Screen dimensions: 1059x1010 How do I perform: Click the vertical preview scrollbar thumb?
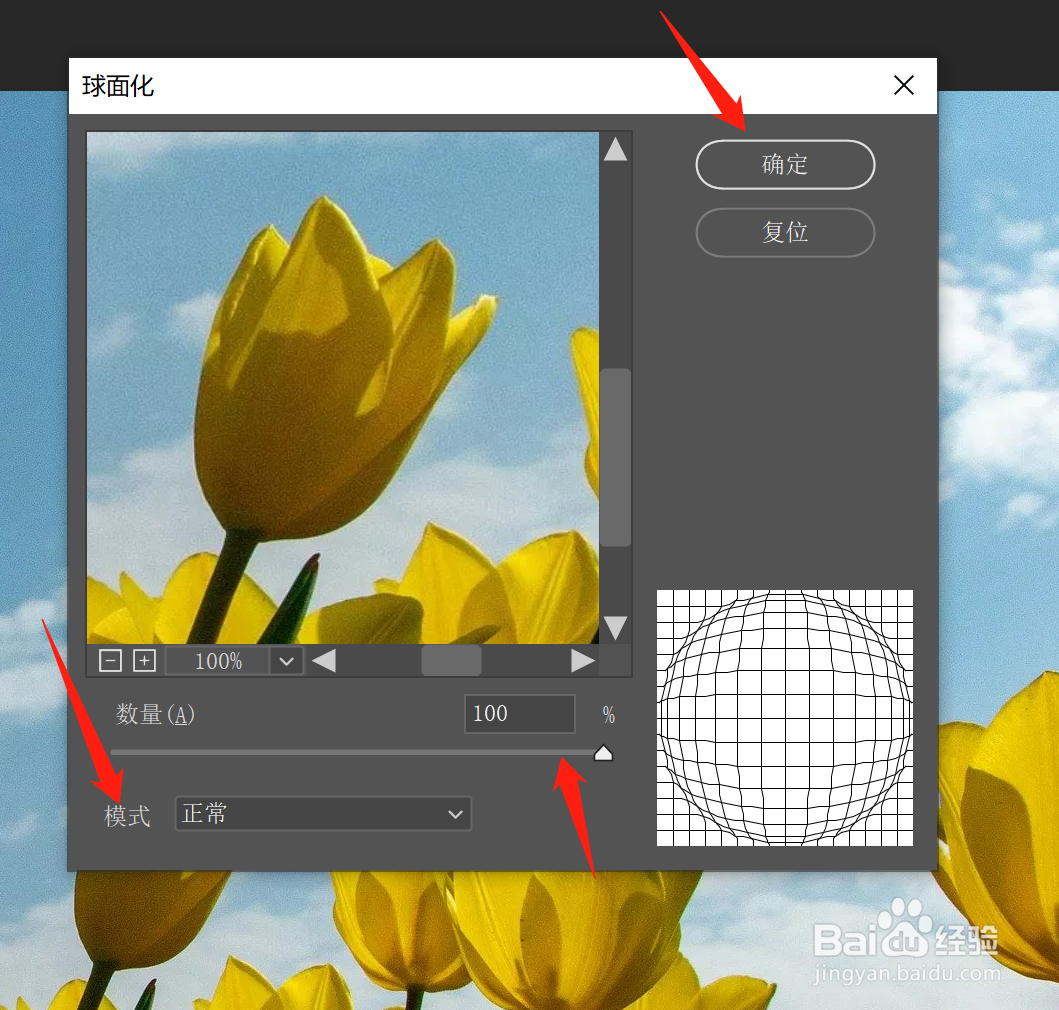[615, 457]
